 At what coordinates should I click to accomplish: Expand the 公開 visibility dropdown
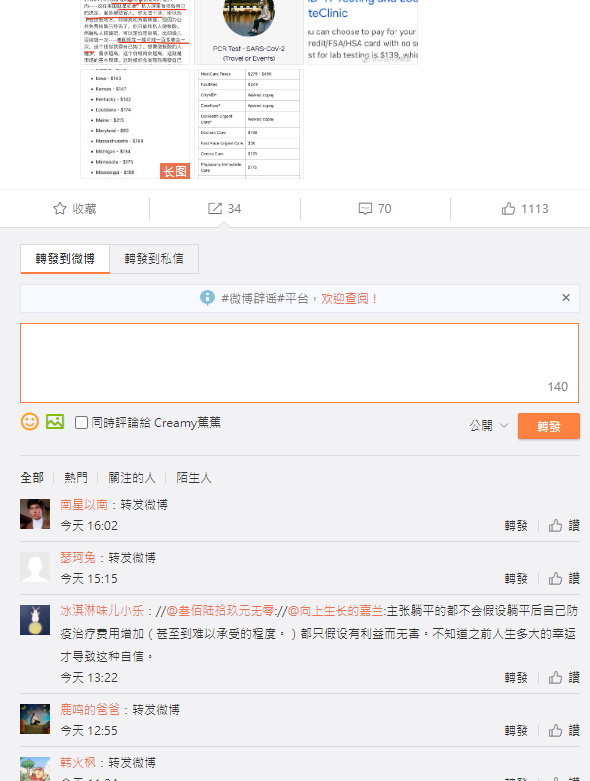(x=488, y=425)
